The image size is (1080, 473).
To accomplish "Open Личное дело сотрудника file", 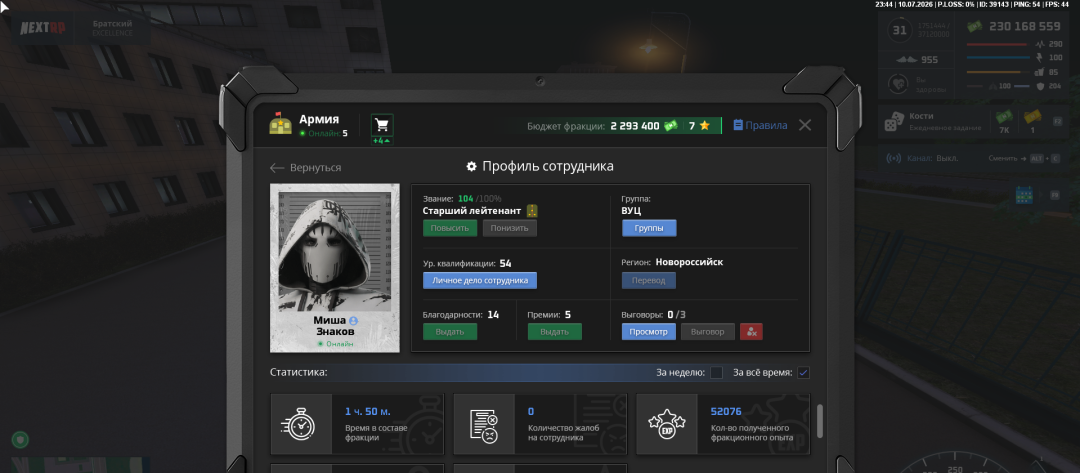I will click(x=479, y=280).
